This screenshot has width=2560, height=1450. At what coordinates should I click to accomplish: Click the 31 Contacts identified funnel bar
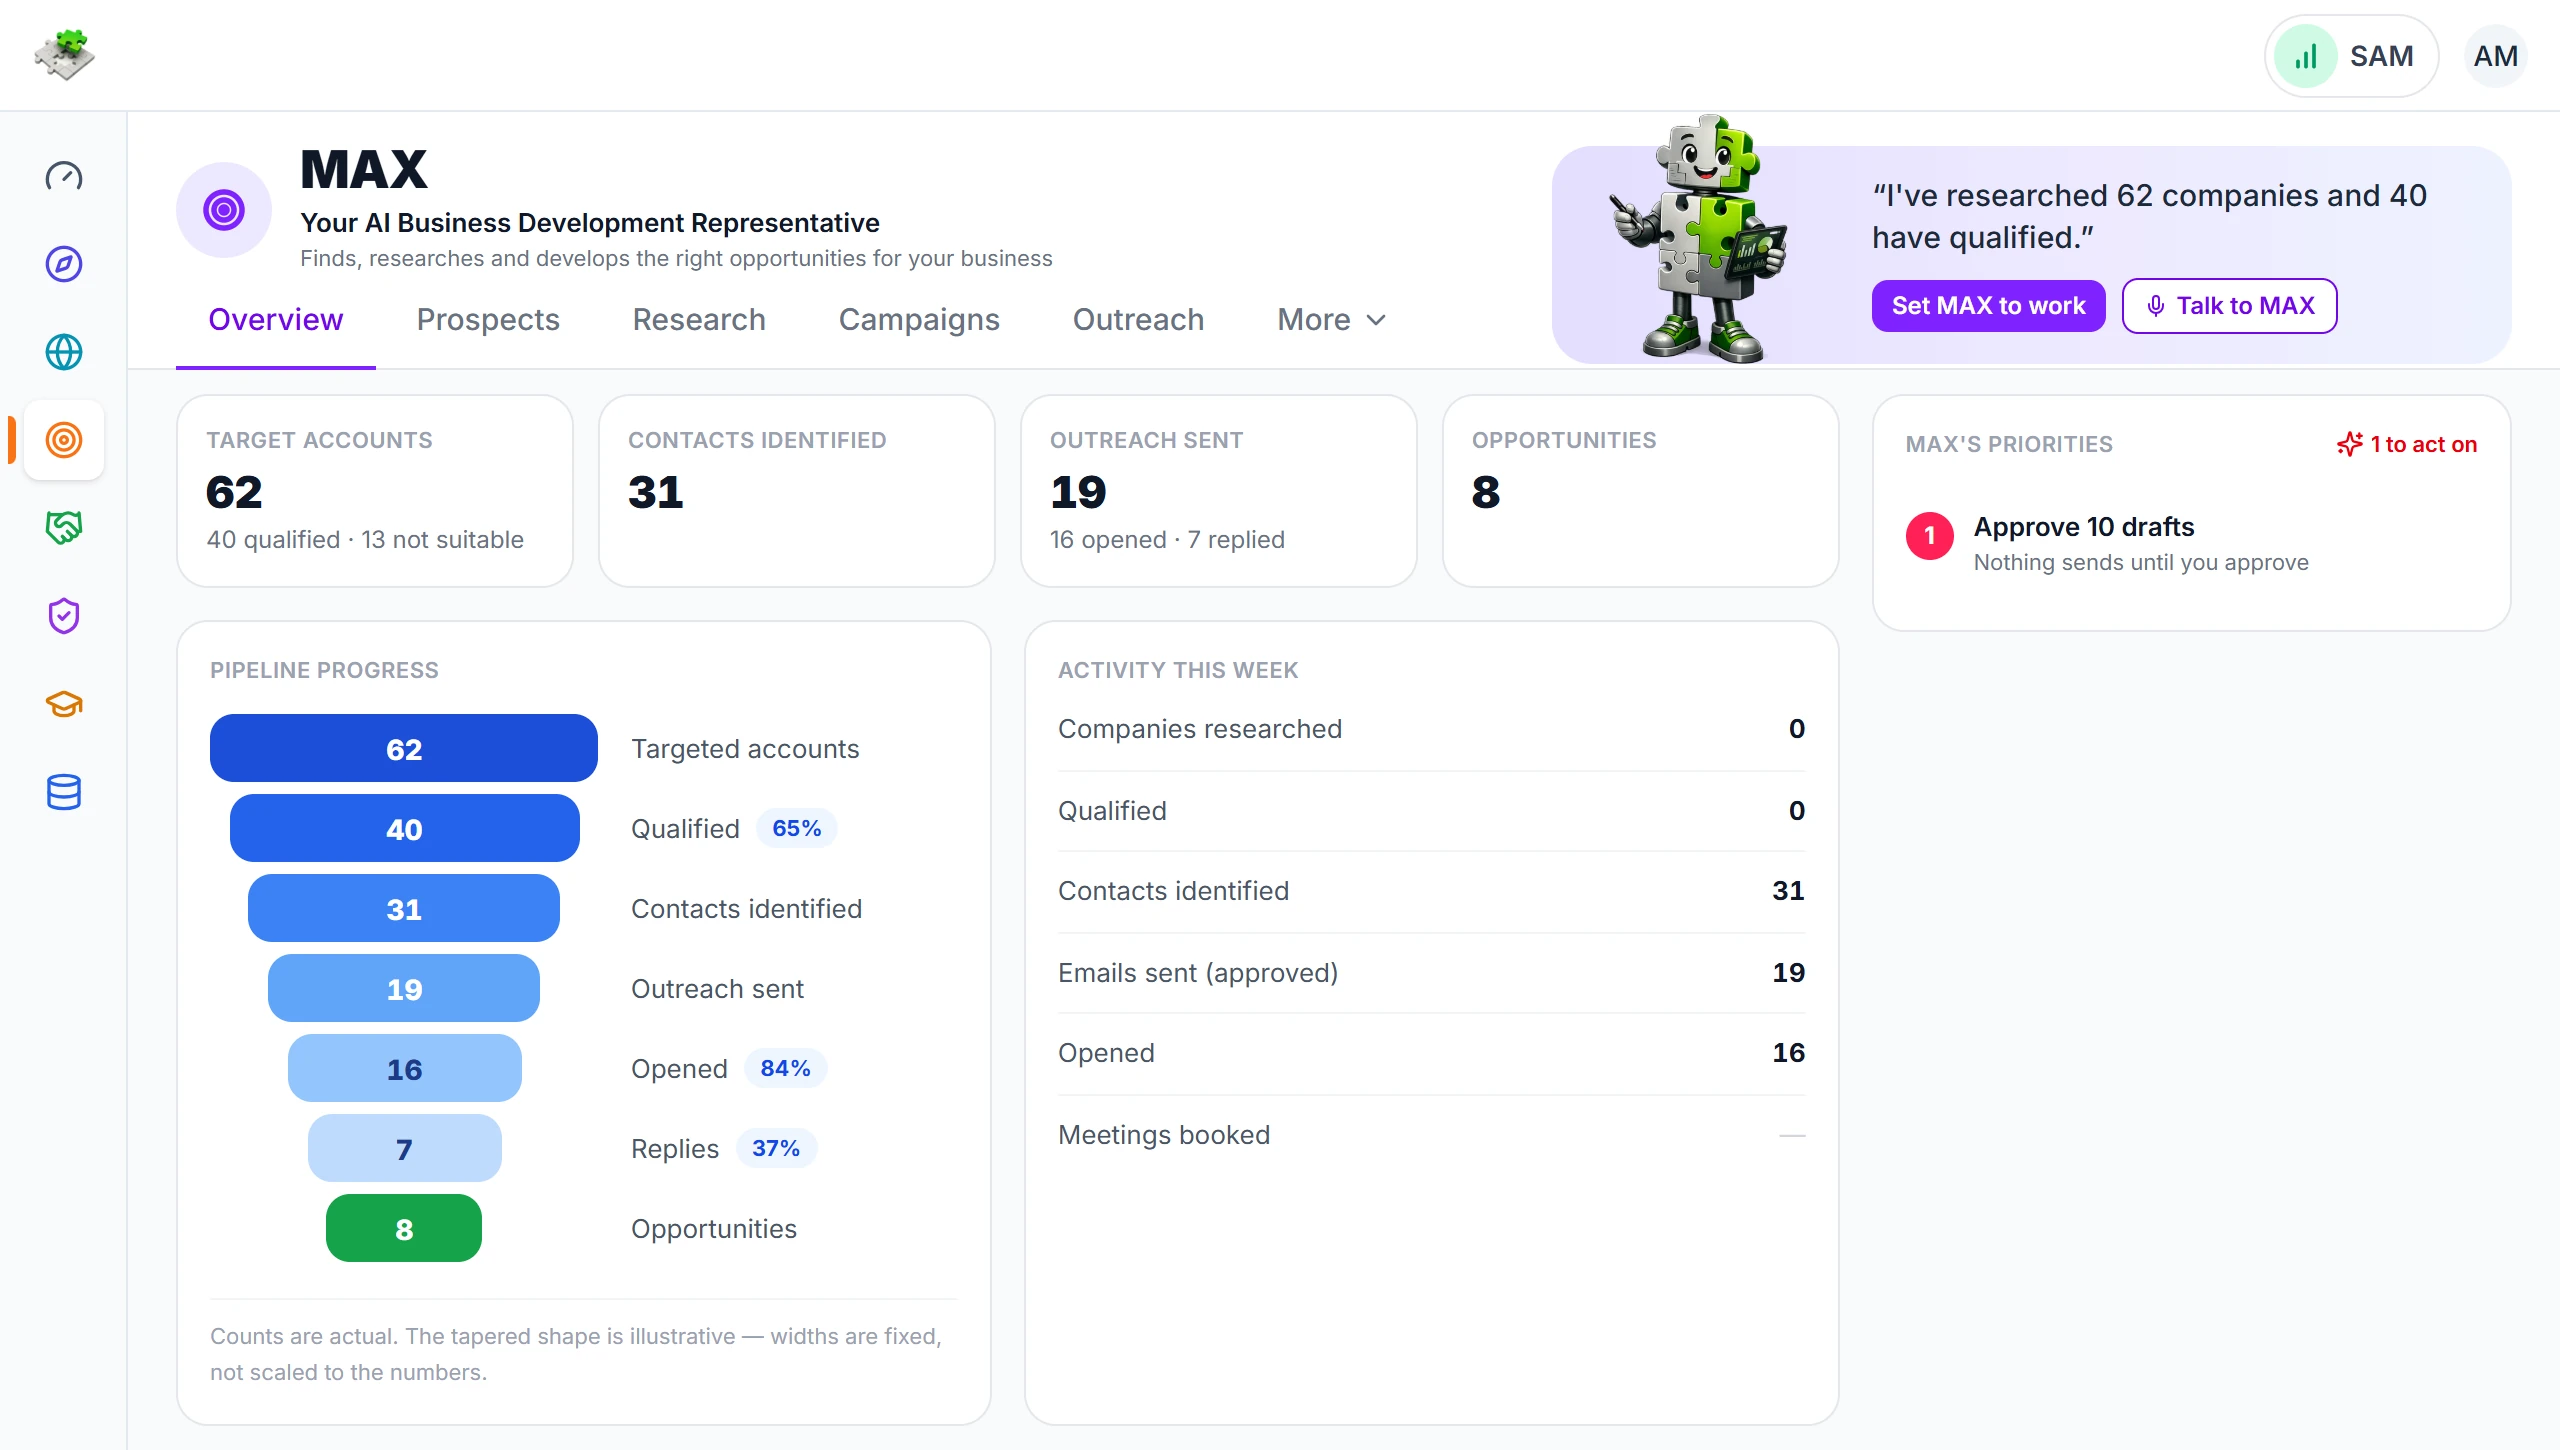coord(404,908)
